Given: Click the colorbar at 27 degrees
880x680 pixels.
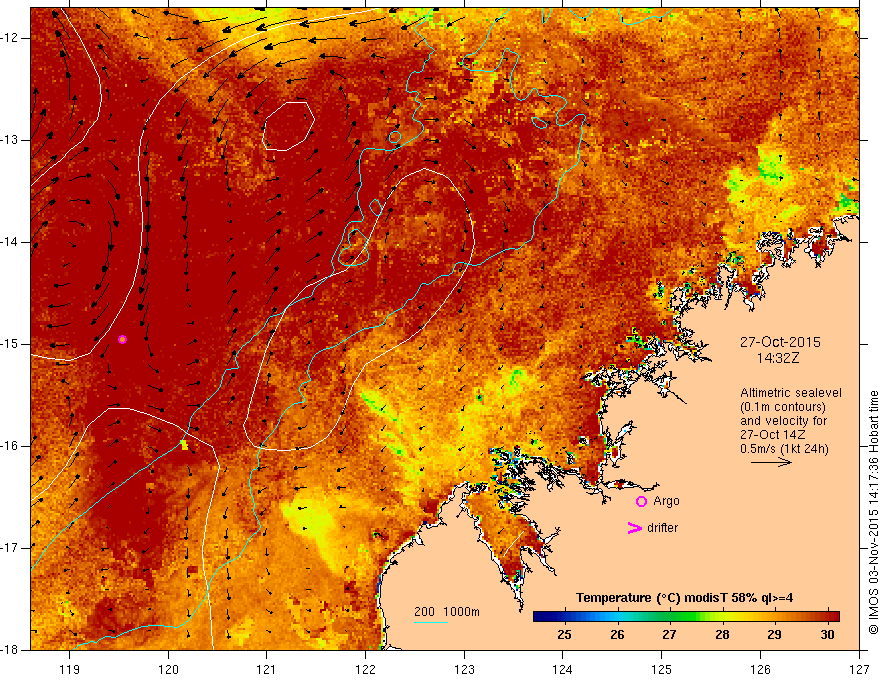Looking at the screenshot, I should tap(669, 617).
